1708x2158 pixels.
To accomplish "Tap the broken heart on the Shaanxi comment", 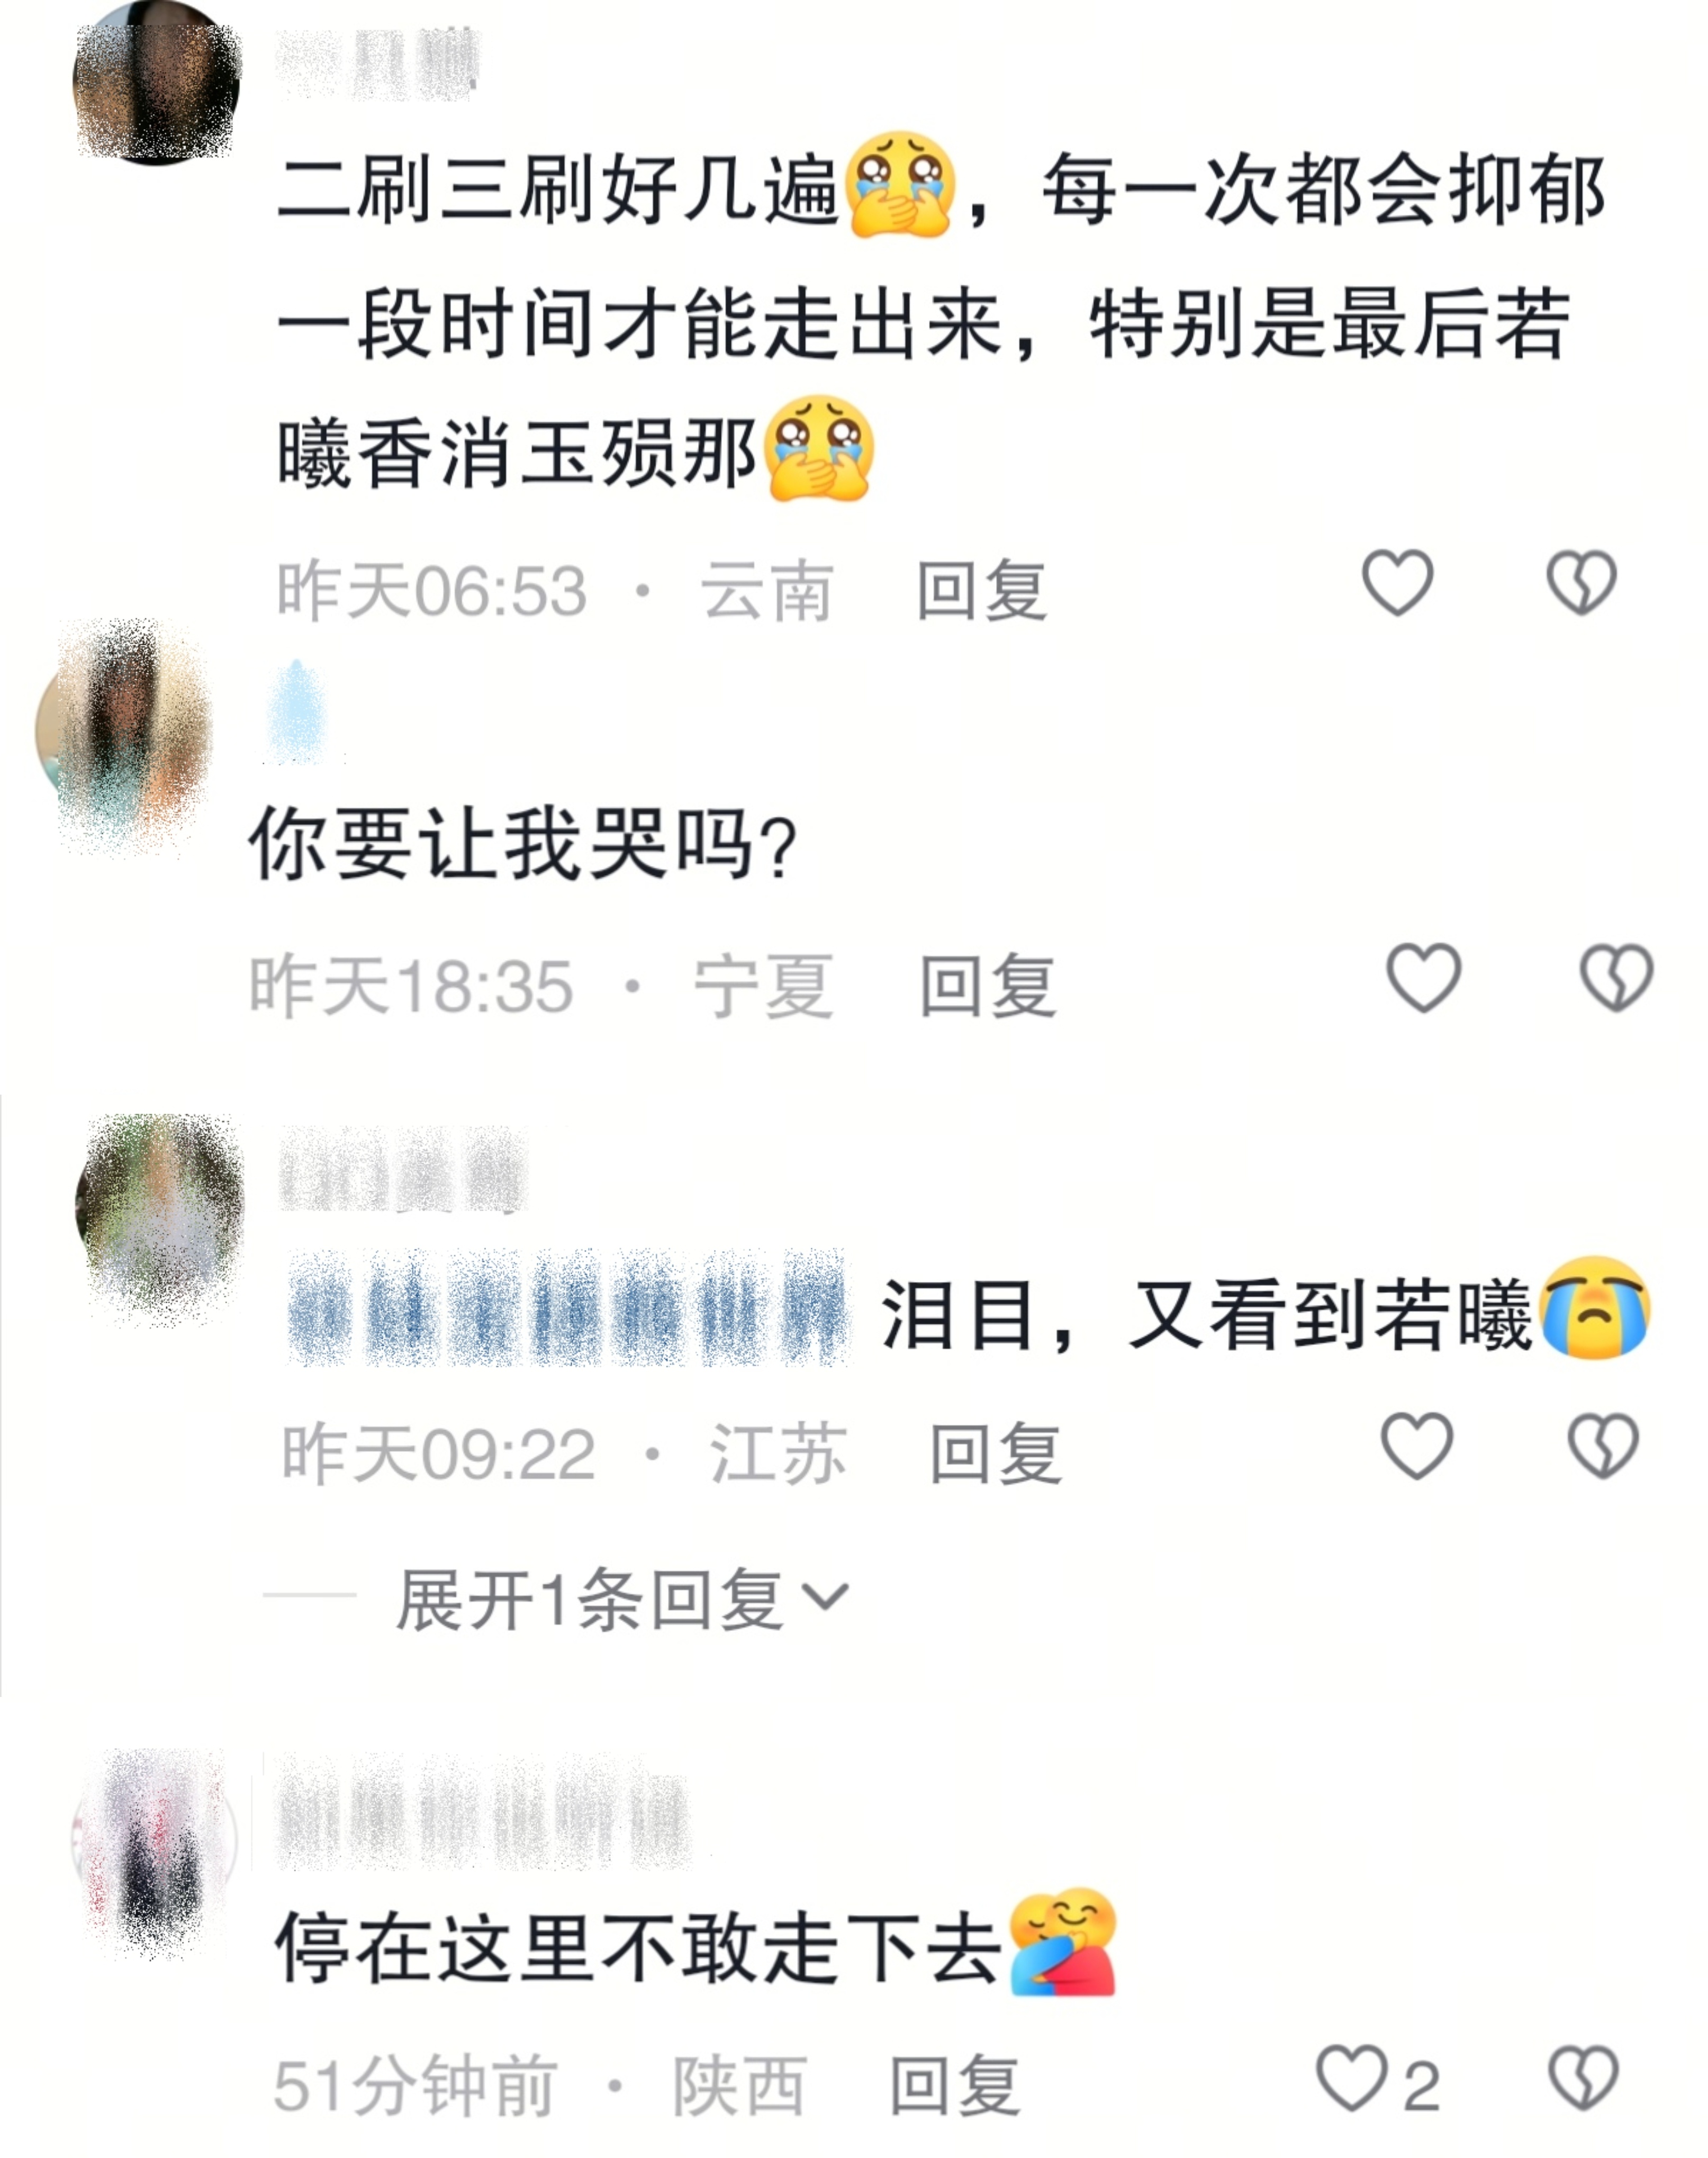I will tap(1583, 2078).
